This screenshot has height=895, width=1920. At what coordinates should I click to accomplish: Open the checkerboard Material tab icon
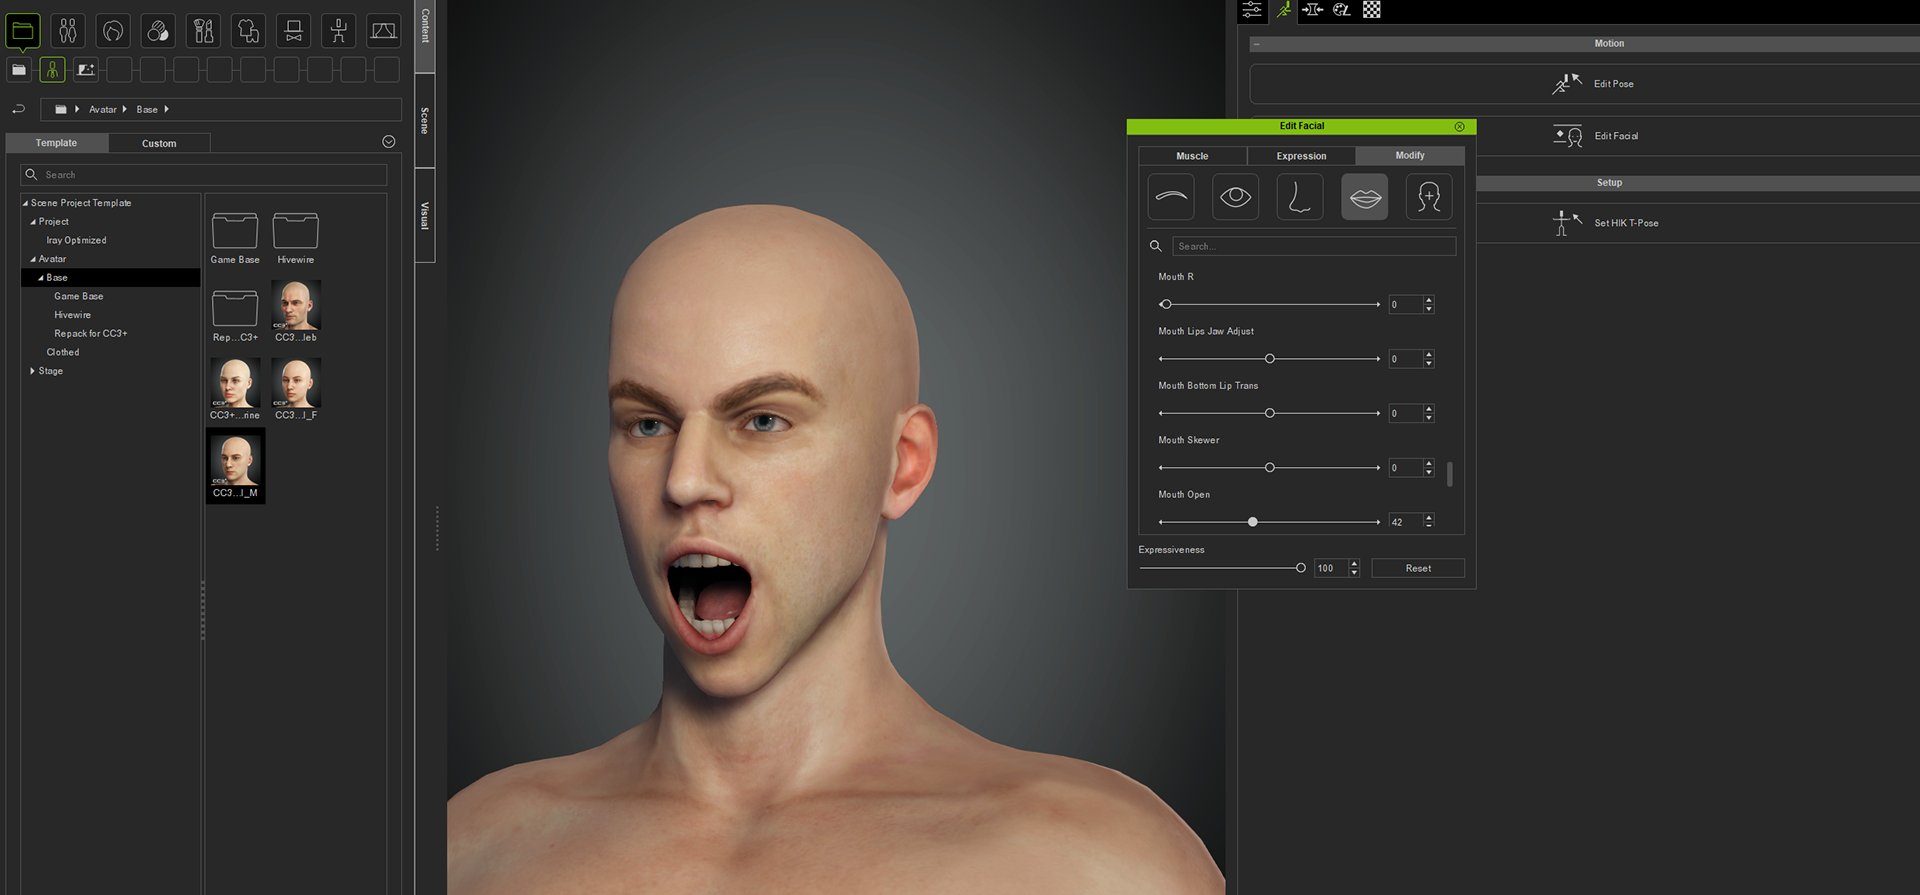click(1372, 10)
